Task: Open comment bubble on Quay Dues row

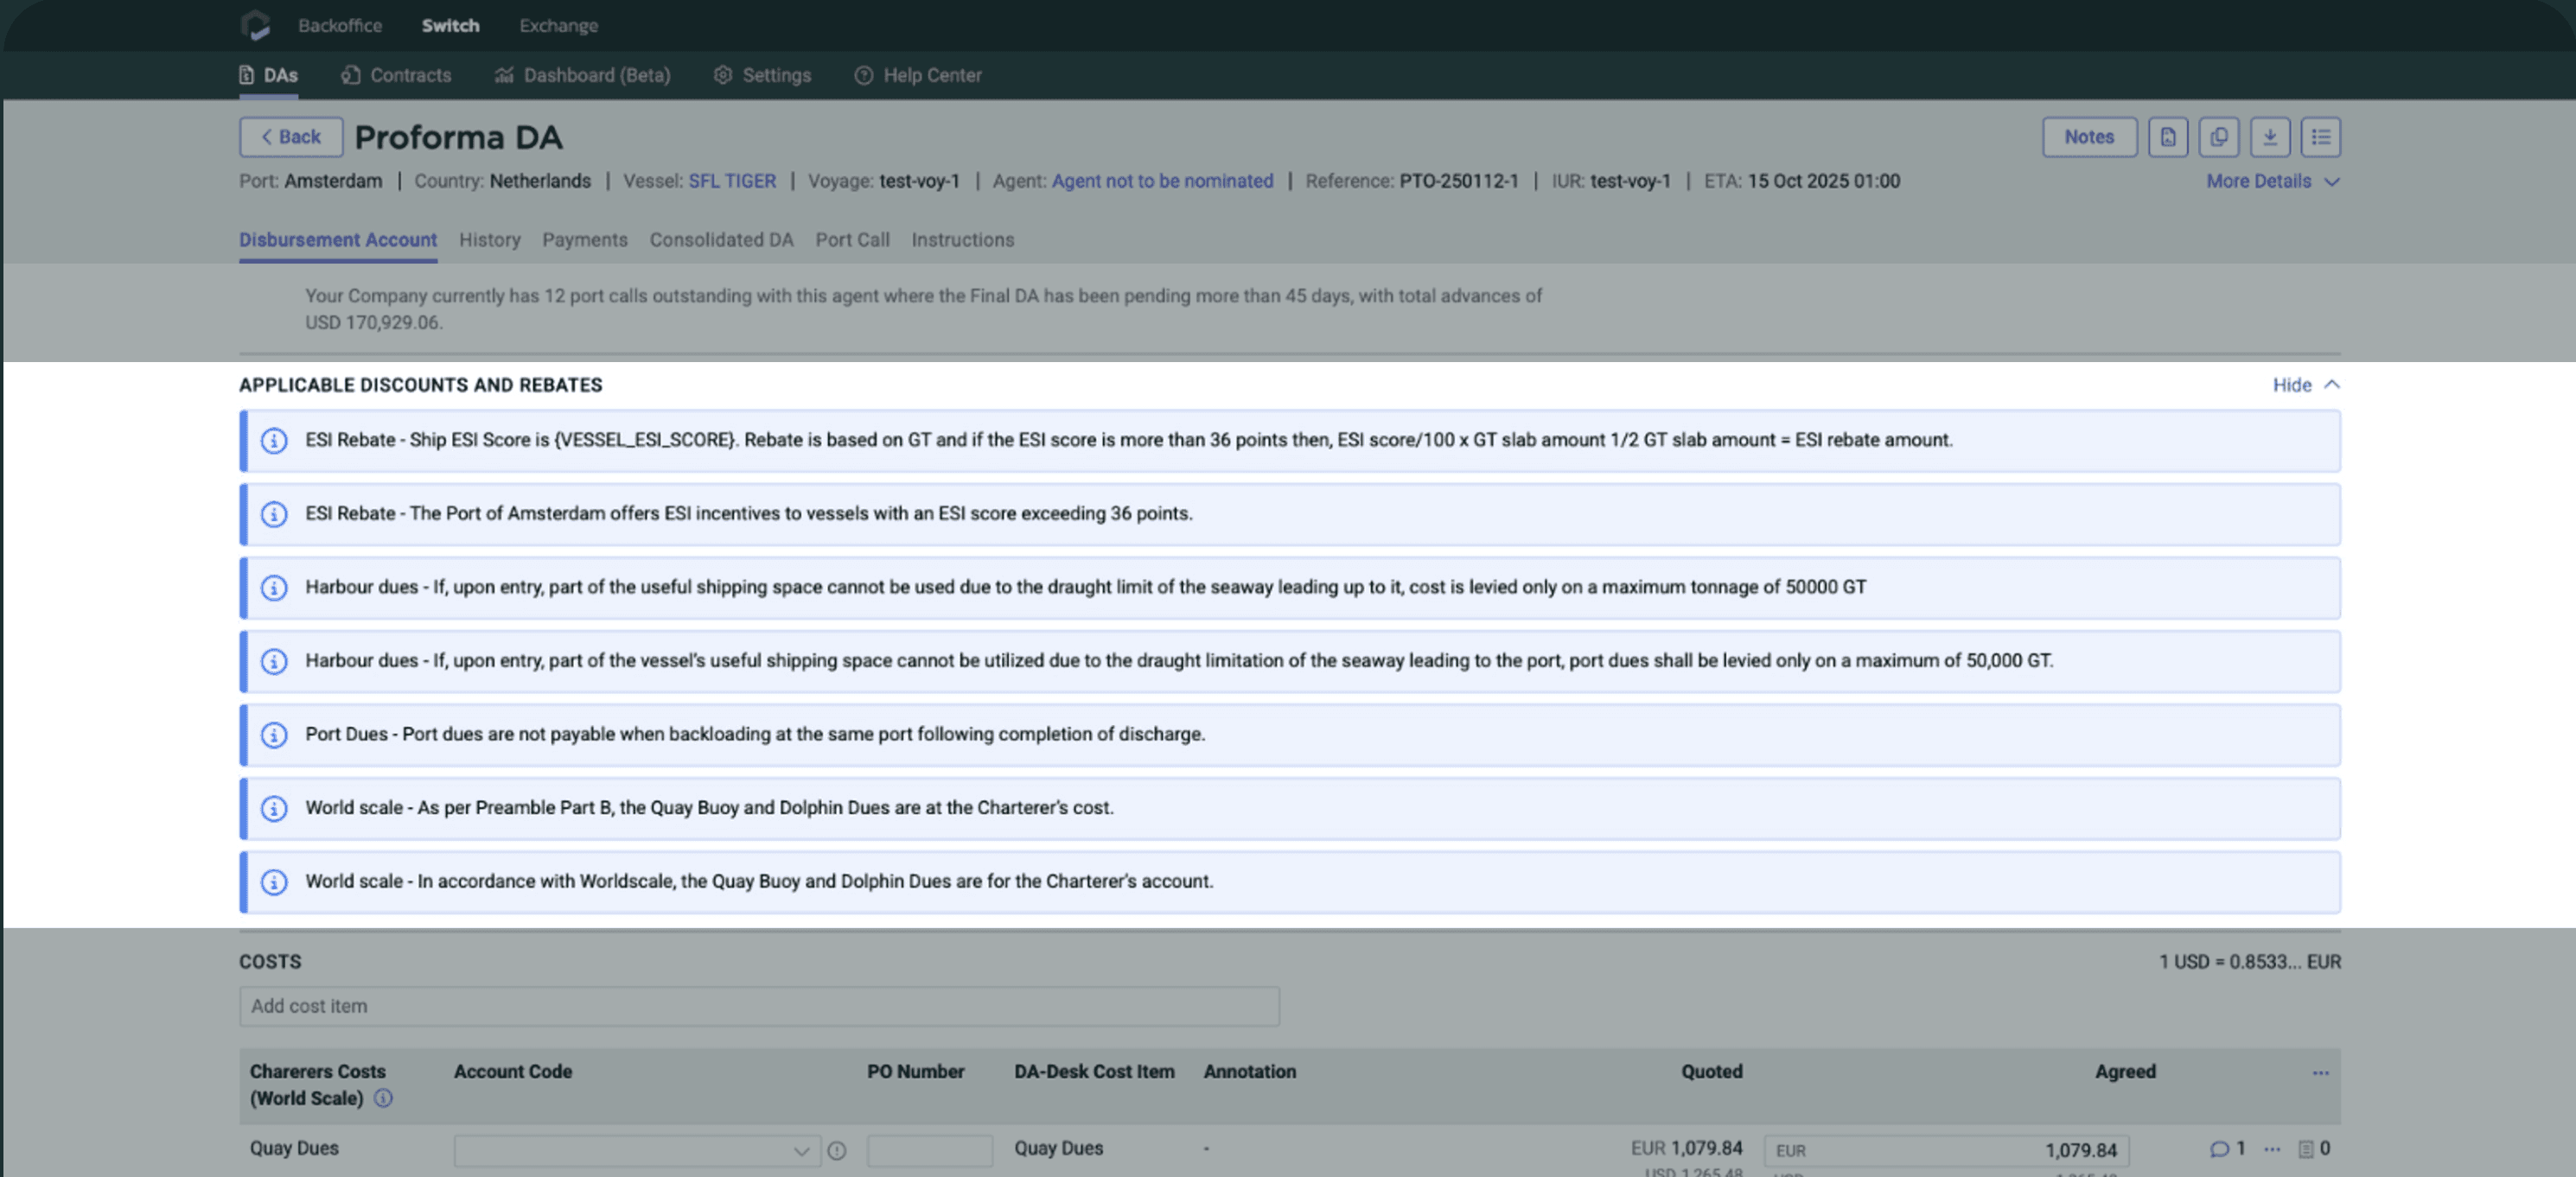Action: [2219, 1149]
